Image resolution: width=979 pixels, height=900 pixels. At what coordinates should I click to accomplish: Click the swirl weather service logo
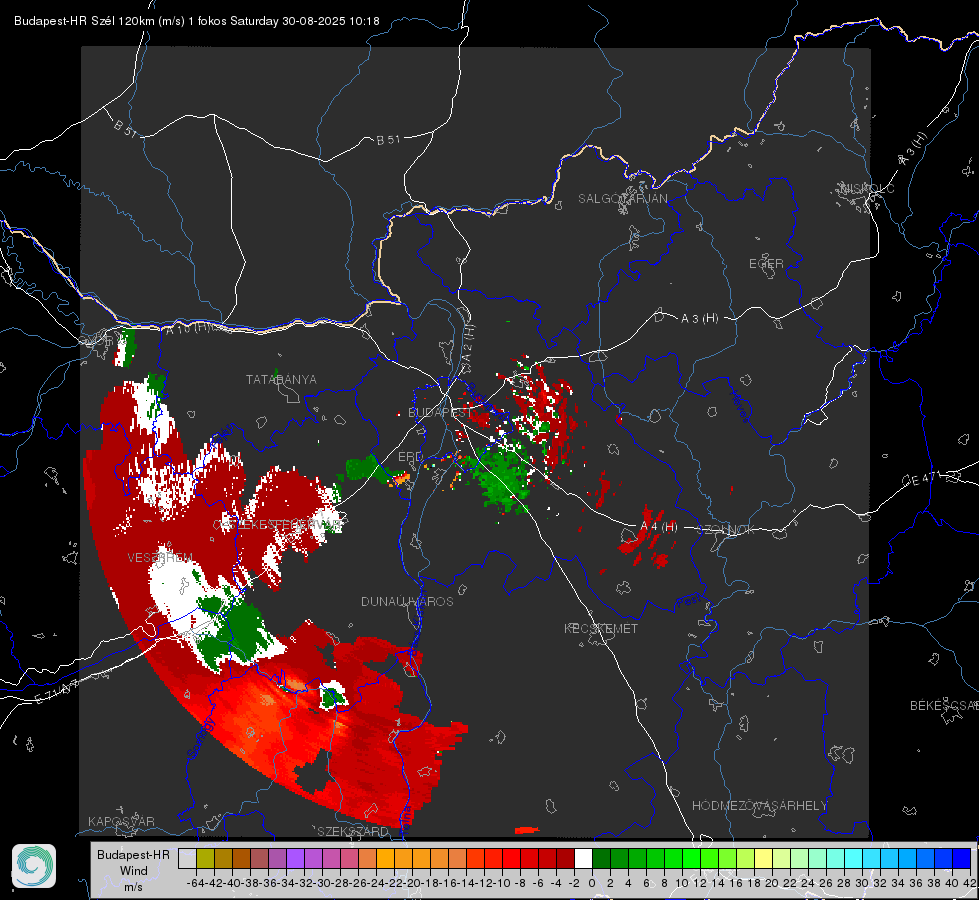click(34, 866)
